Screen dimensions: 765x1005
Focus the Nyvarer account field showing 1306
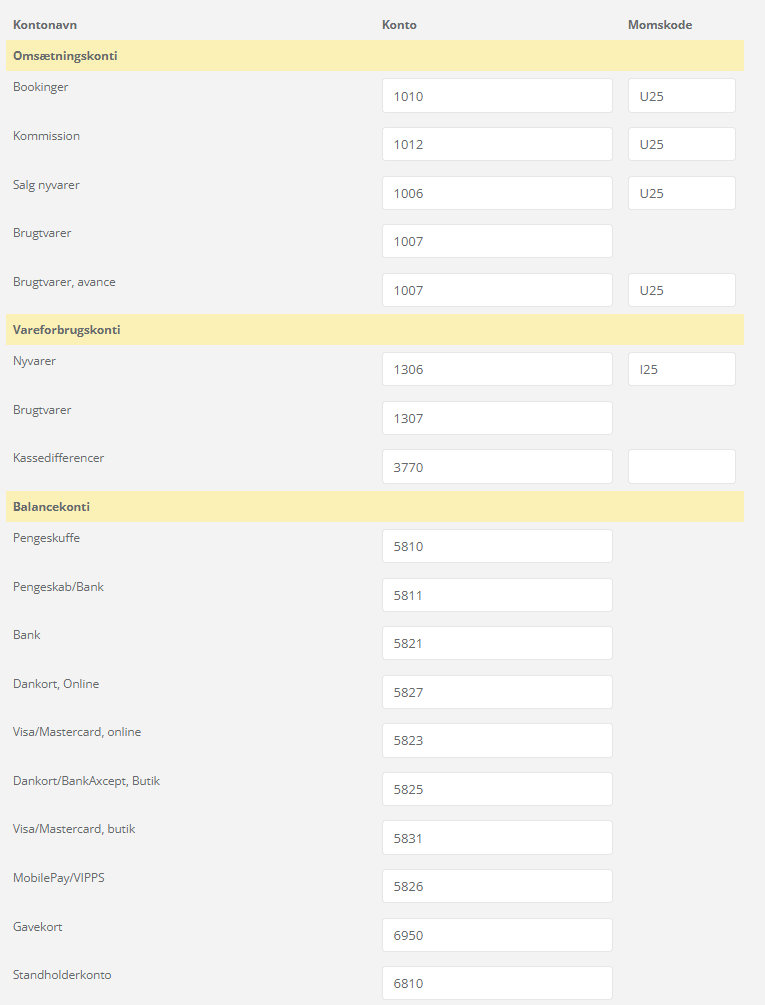(x=497, y=369)
